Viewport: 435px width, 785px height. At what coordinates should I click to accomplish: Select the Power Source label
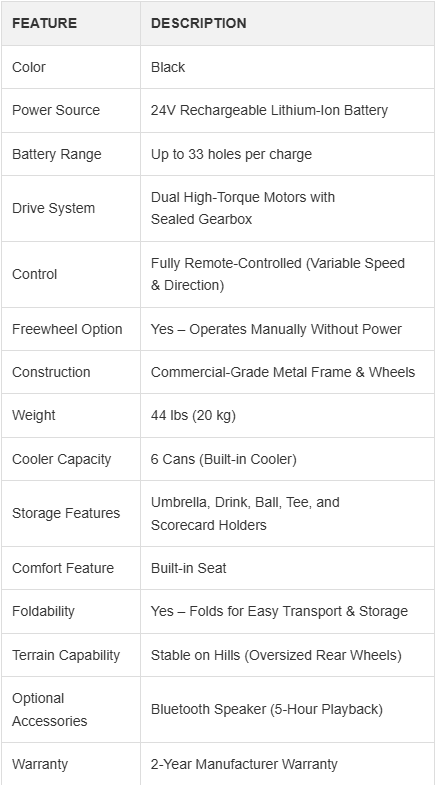(56, 111)
